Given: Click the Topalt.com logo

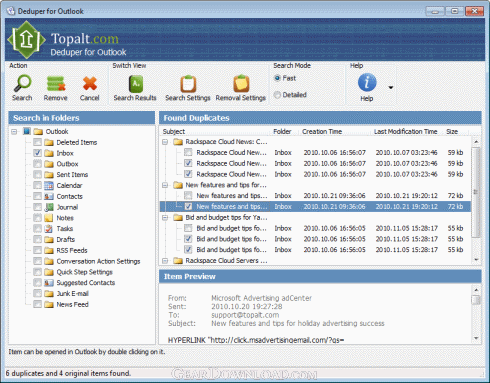Looking at the screenshot, I should 26,40.
